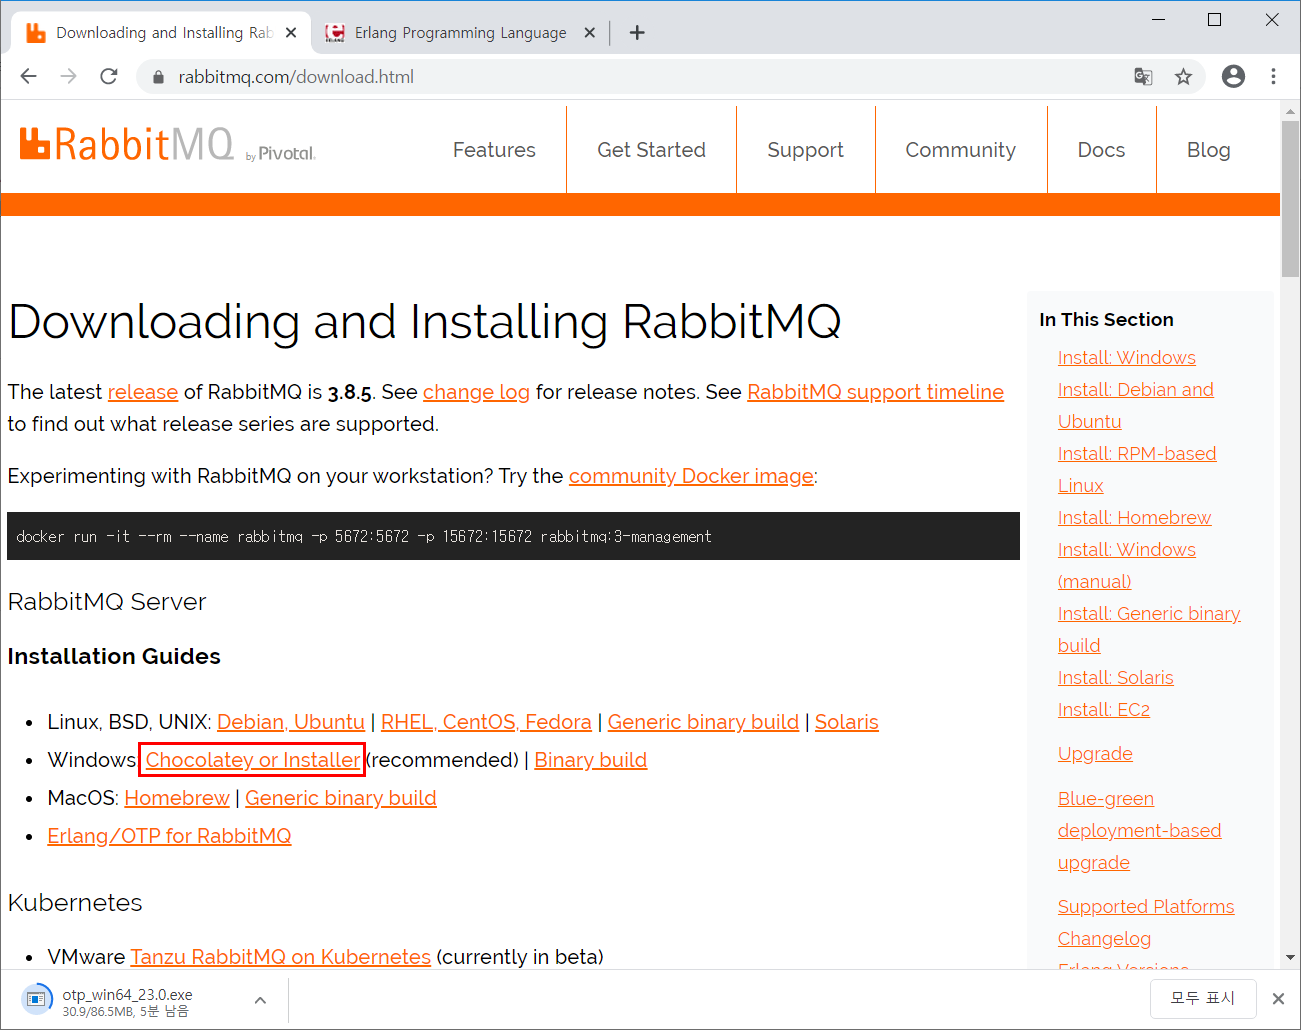The image size is (1301, 1030).
Task: Bookmark this page with star icon
Action: point(1183,77)
